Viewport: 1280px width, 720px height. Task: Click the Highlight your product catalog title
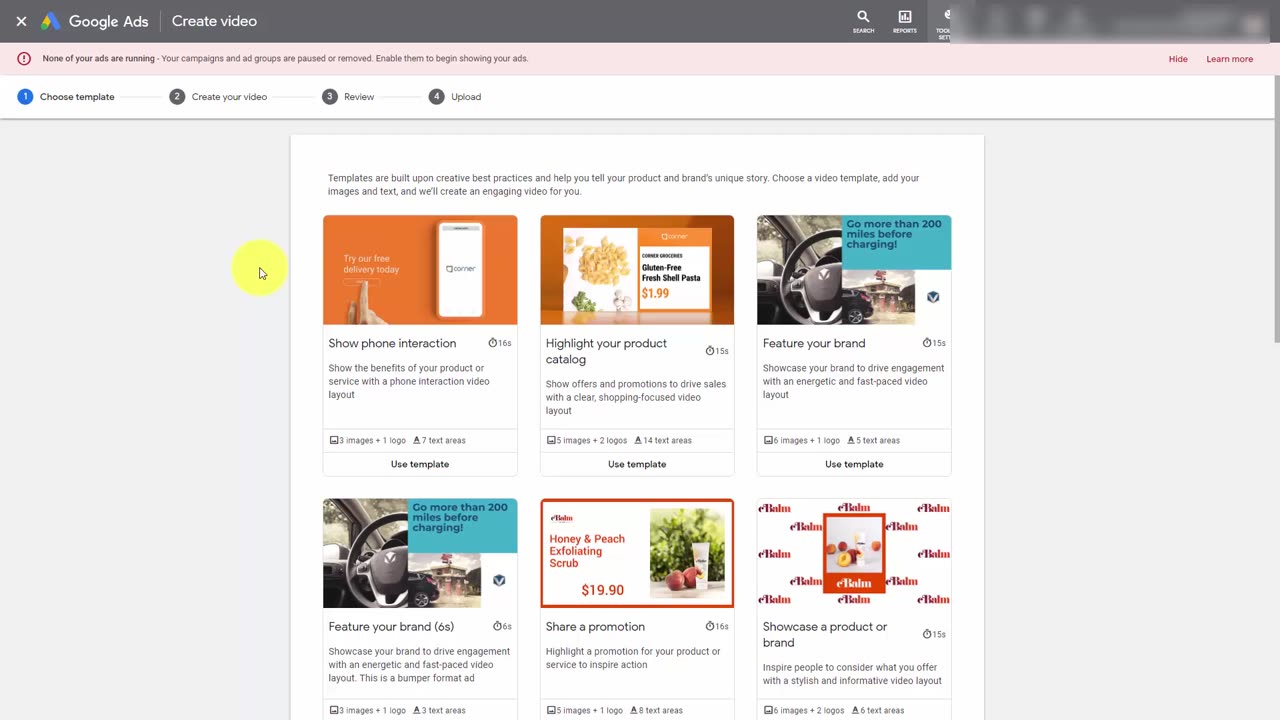[606, 351]
